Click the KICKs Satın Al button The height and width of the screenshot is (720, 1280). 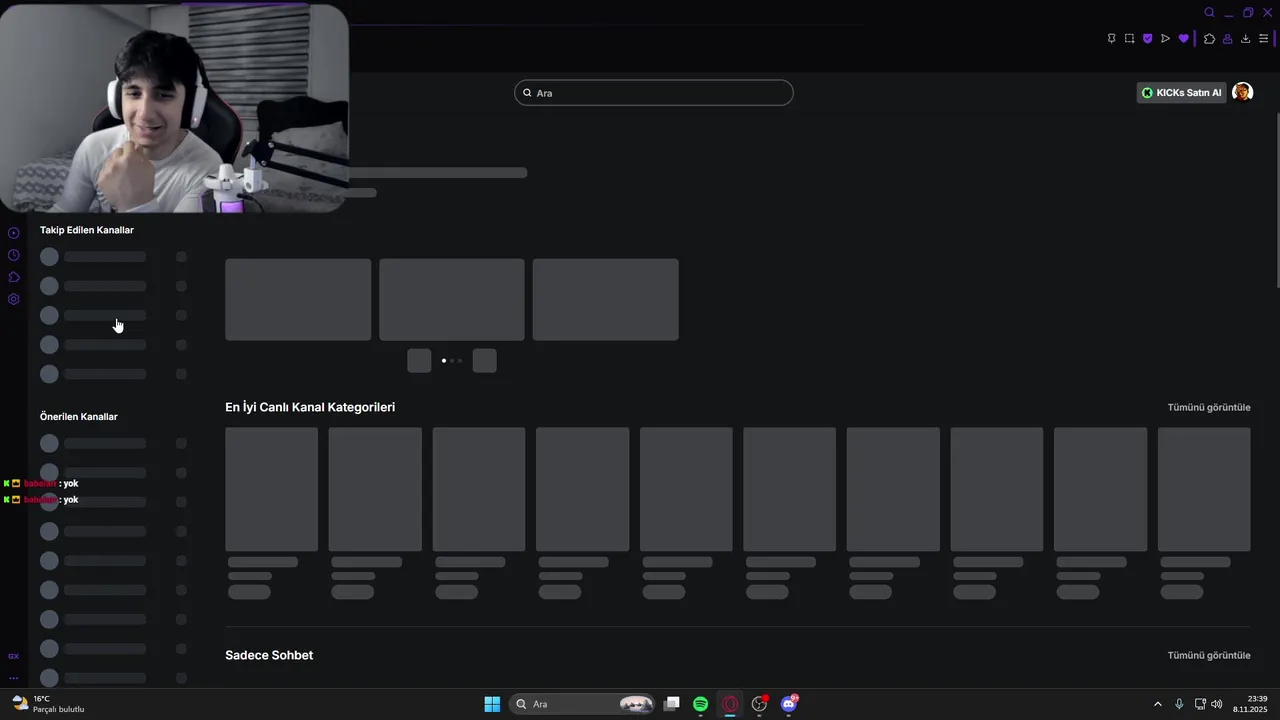[x=1181, y=93]
